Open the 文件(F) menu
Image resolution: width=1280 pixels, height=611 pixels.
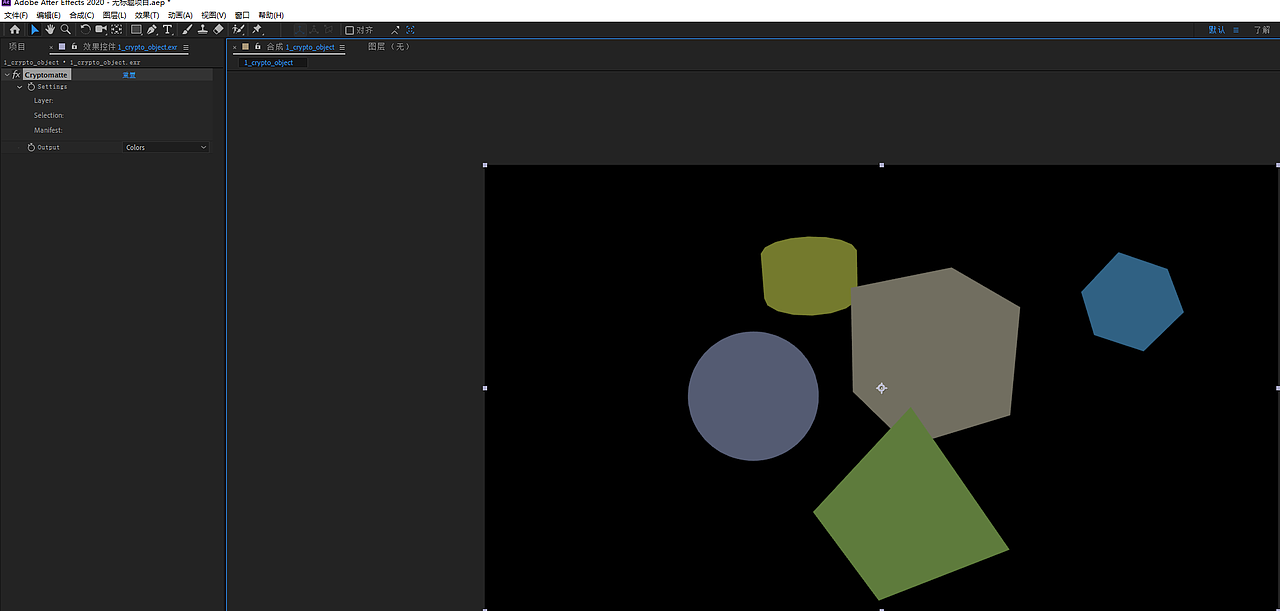coord(15,16)
